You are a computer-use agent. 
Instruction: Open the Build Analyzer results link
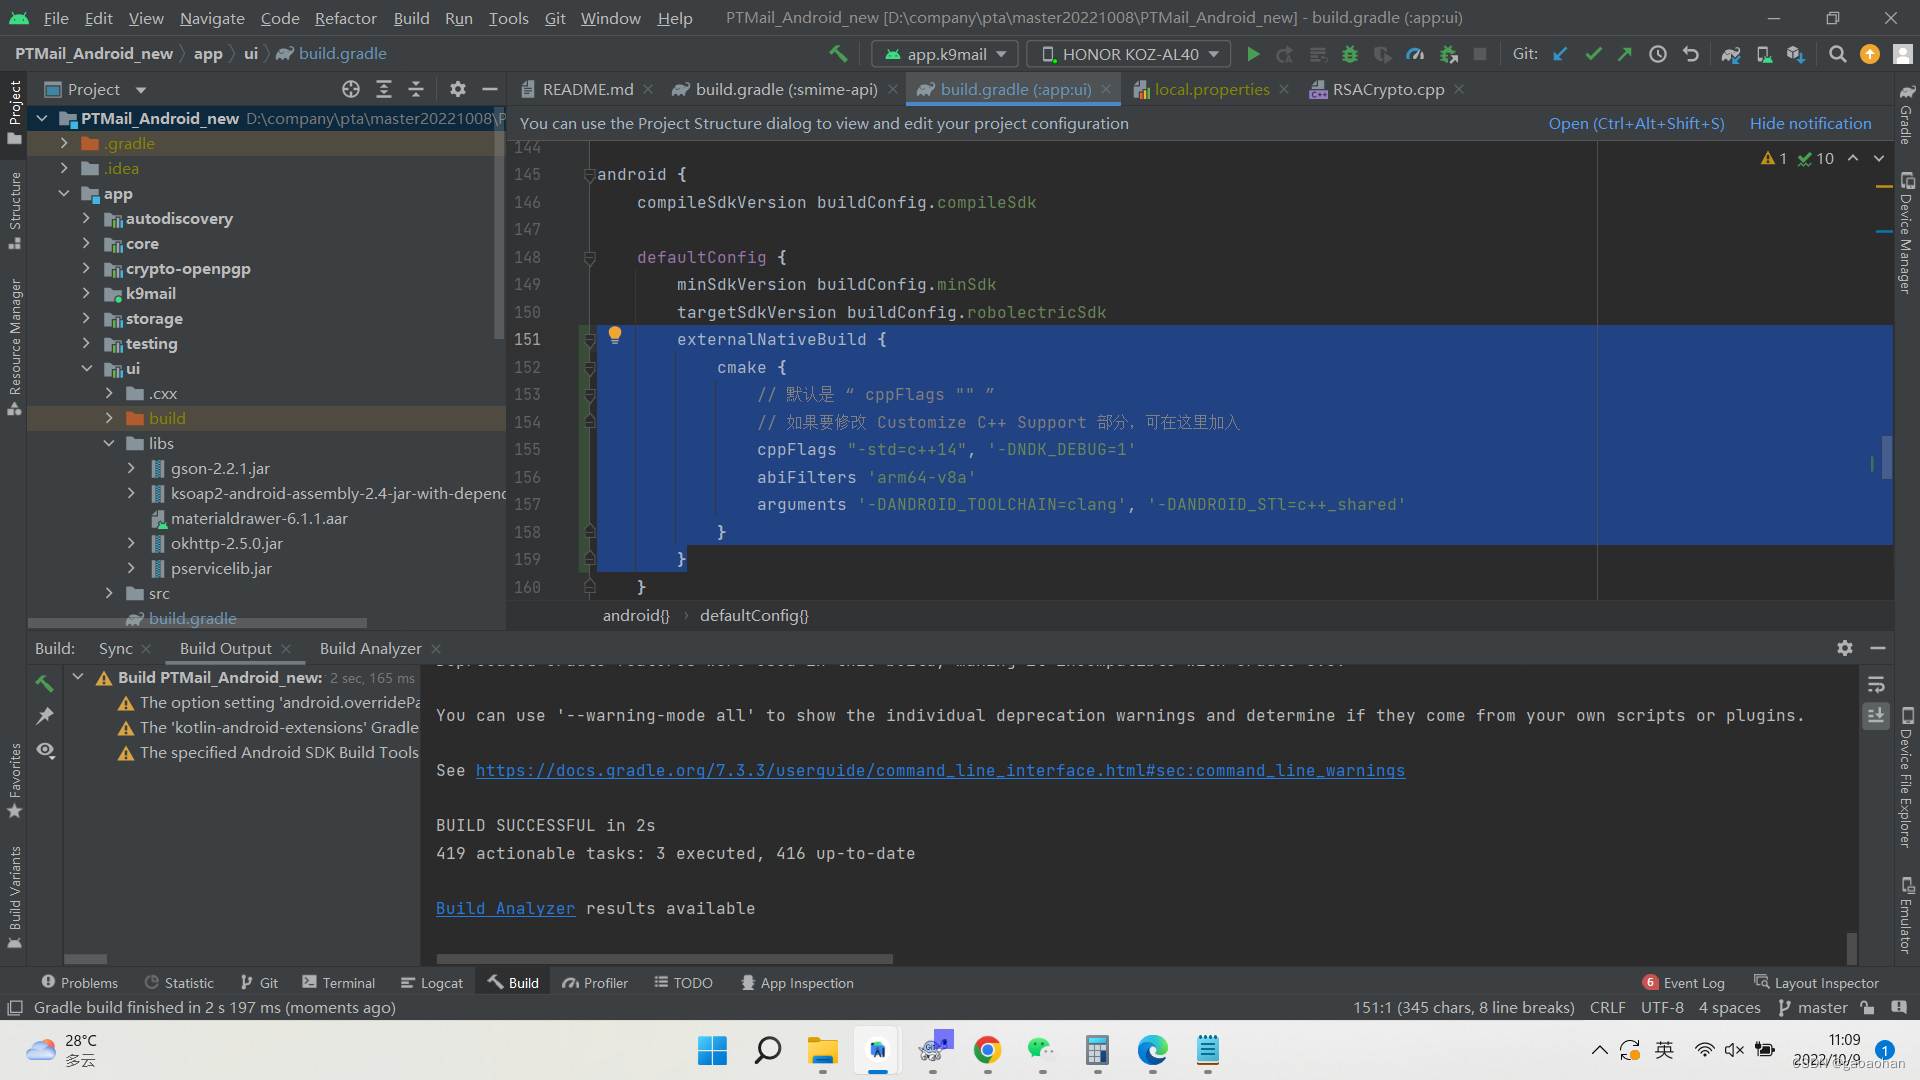[x=505, y=908]
